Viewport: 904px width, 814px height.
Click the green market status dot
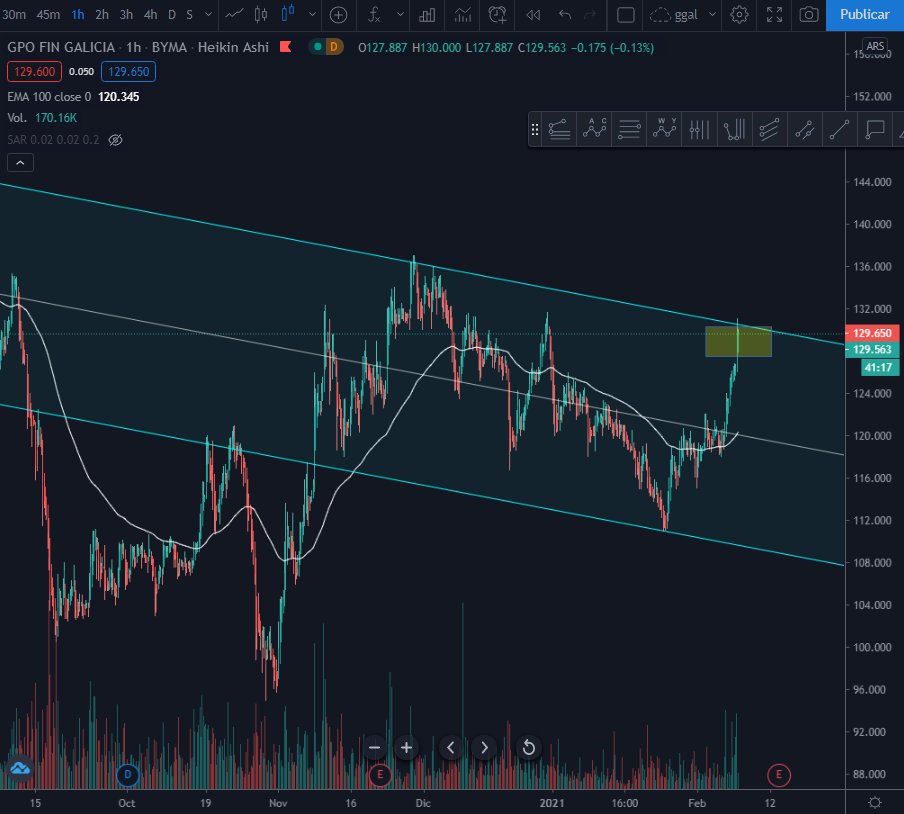coord(318,47)
